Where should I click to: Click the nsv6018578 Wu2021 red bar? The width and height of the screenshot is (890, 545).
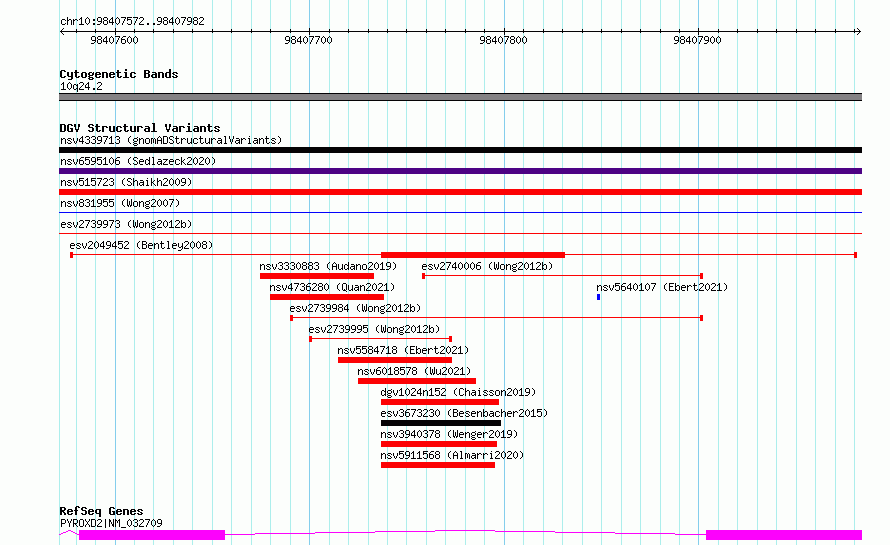pos(417,381)
